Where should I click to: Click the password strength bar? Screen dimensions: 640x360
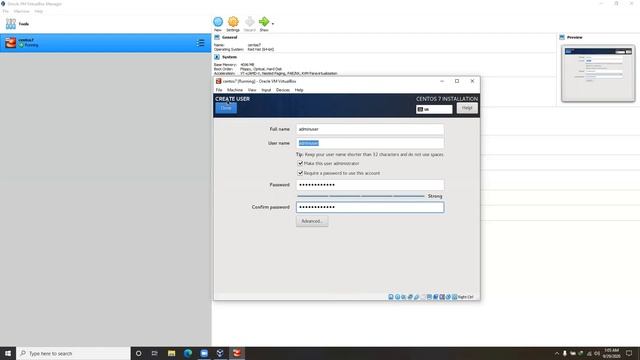[361, 196]
